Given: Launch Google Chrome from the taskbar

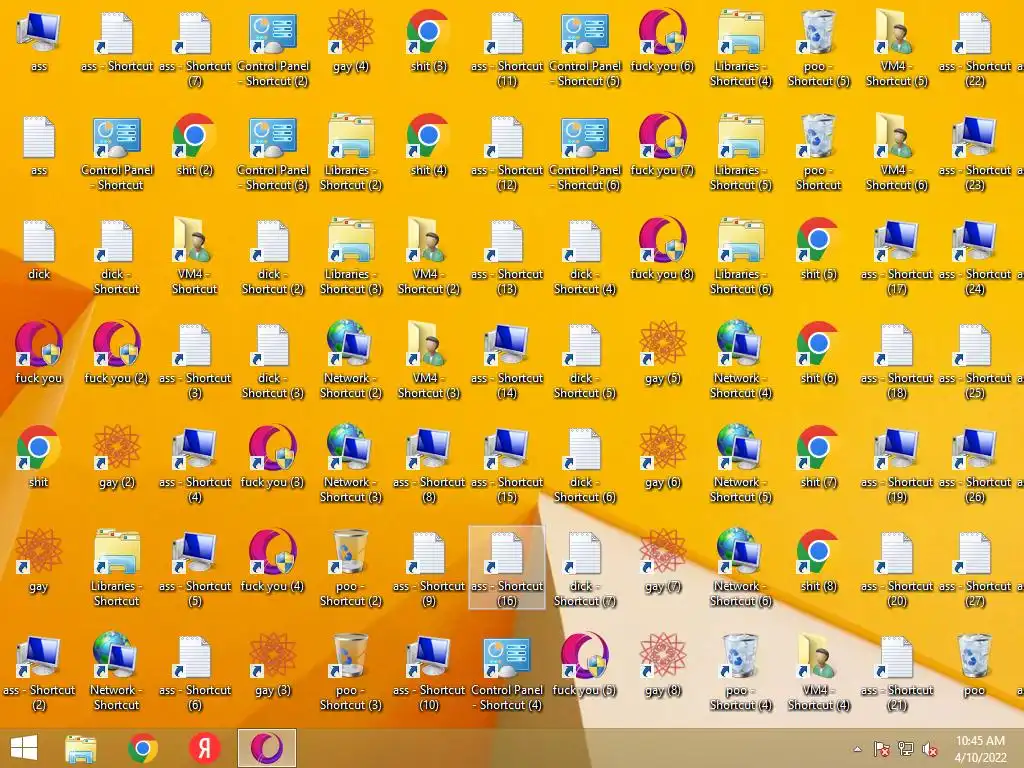Looking at the screenshot, I should pyautogui.click(x=143, y=748).
